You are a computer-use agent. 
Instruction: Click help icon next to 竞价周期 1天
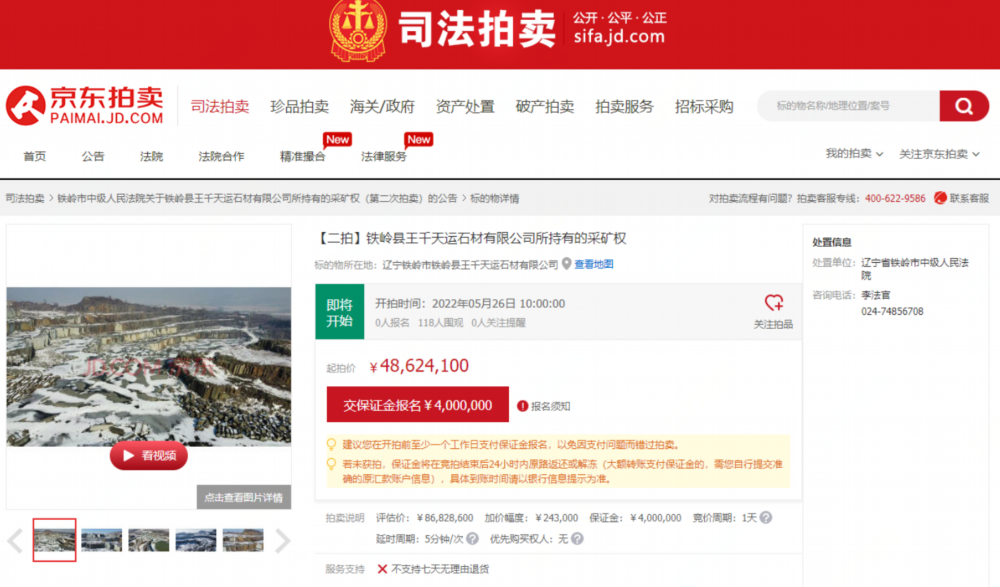coord(766,517)
